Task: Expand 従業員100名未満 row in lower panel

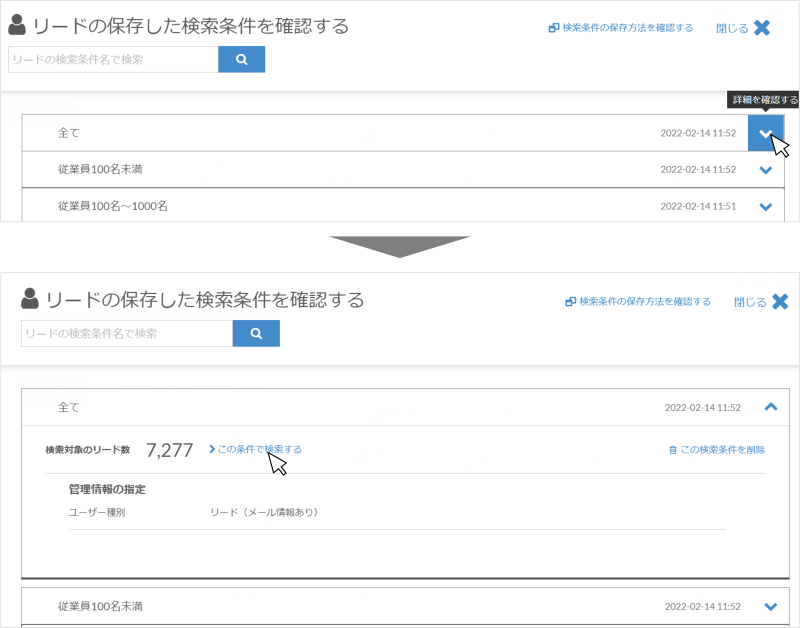Action: point(771,606)
